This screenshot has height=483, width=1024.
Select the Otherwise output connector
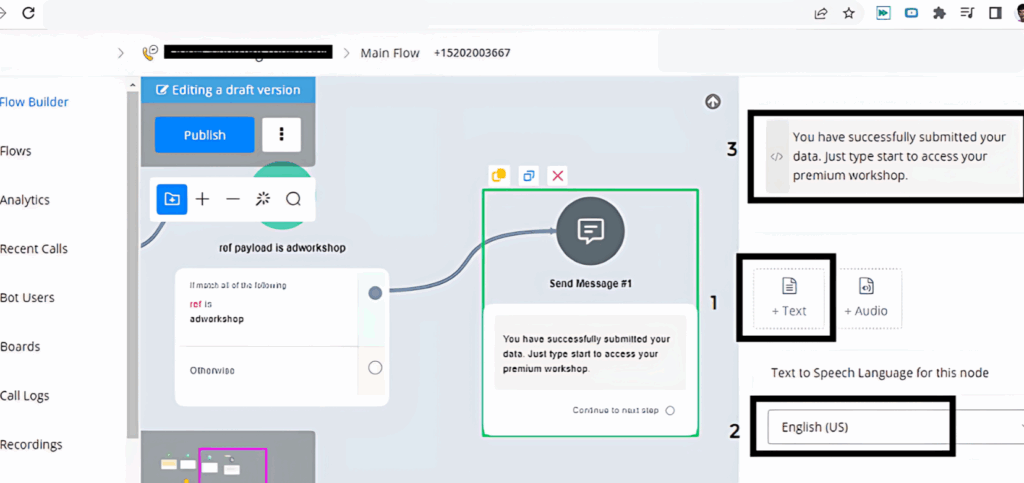(x=375, y=368)
